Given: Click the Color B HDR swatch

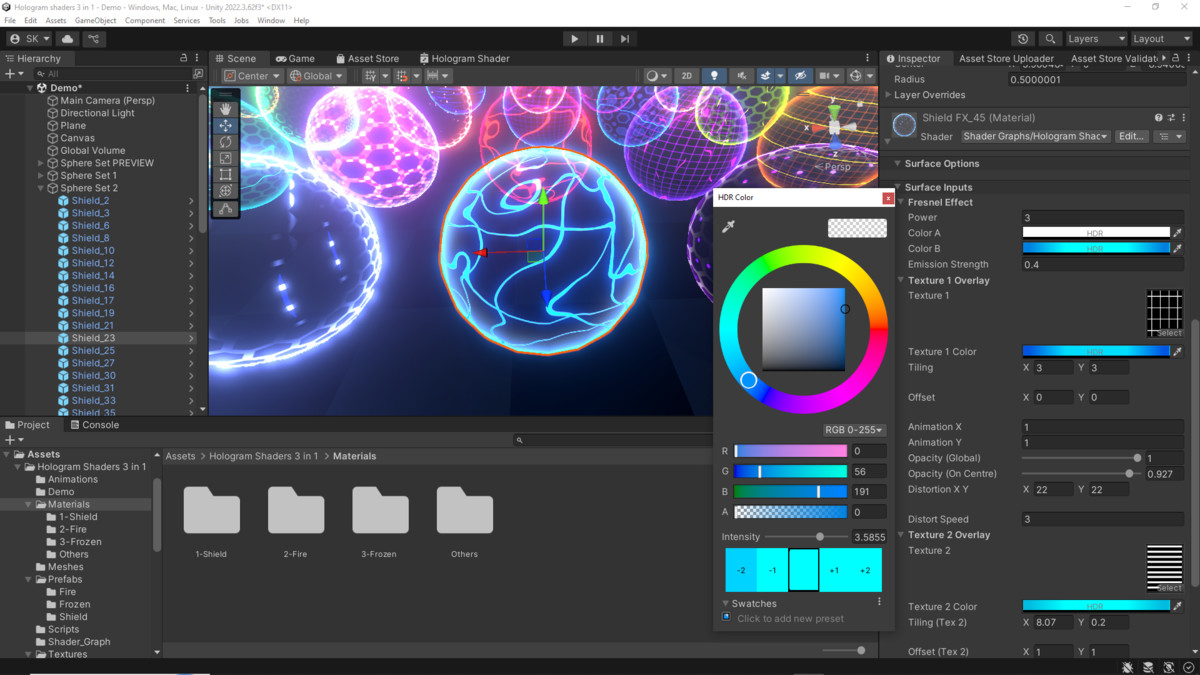Looking at the screenshot, I should coord(1096,248).
